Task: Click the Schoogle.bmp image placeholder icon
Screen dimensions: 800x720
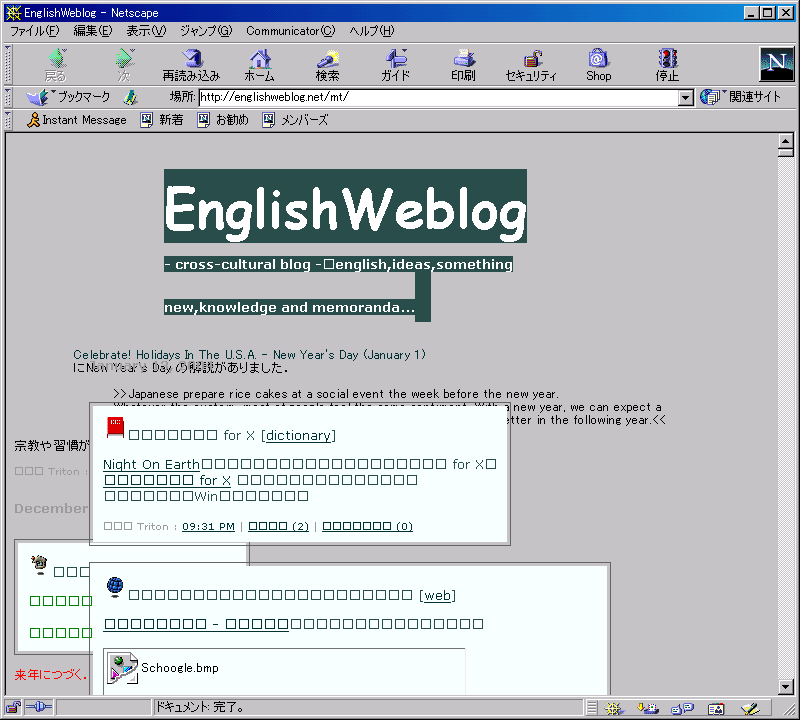Action: pos(122,668)
